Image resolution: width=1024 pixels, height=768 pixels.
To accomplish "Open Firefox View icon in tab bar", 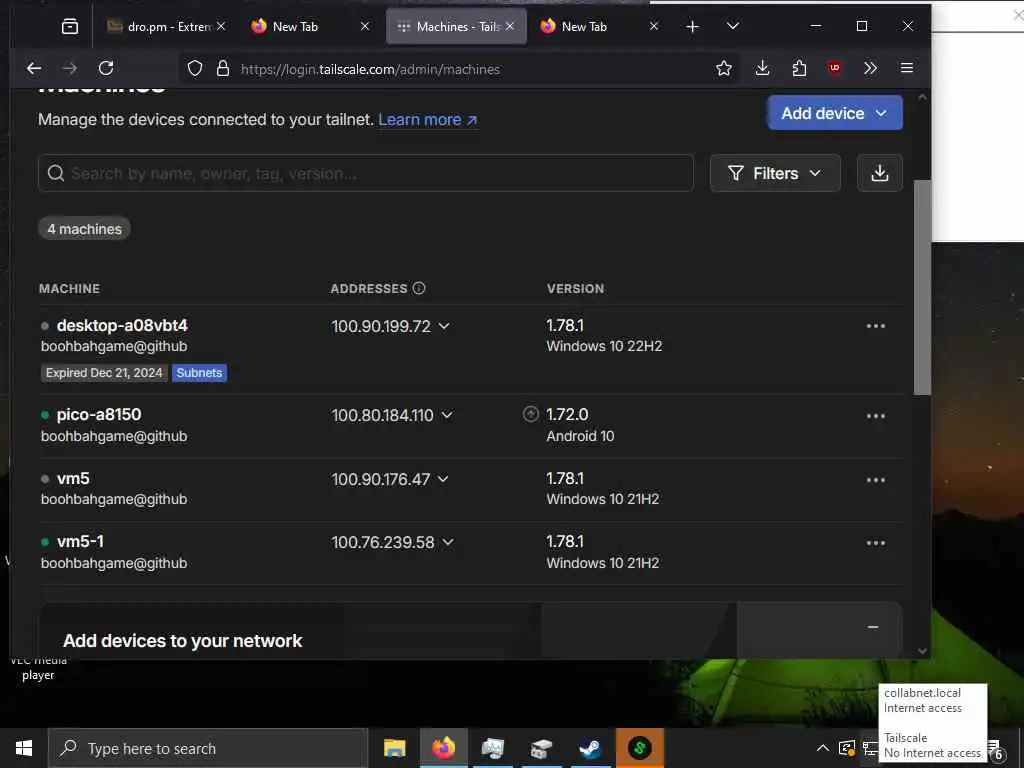I will (70, 26).
